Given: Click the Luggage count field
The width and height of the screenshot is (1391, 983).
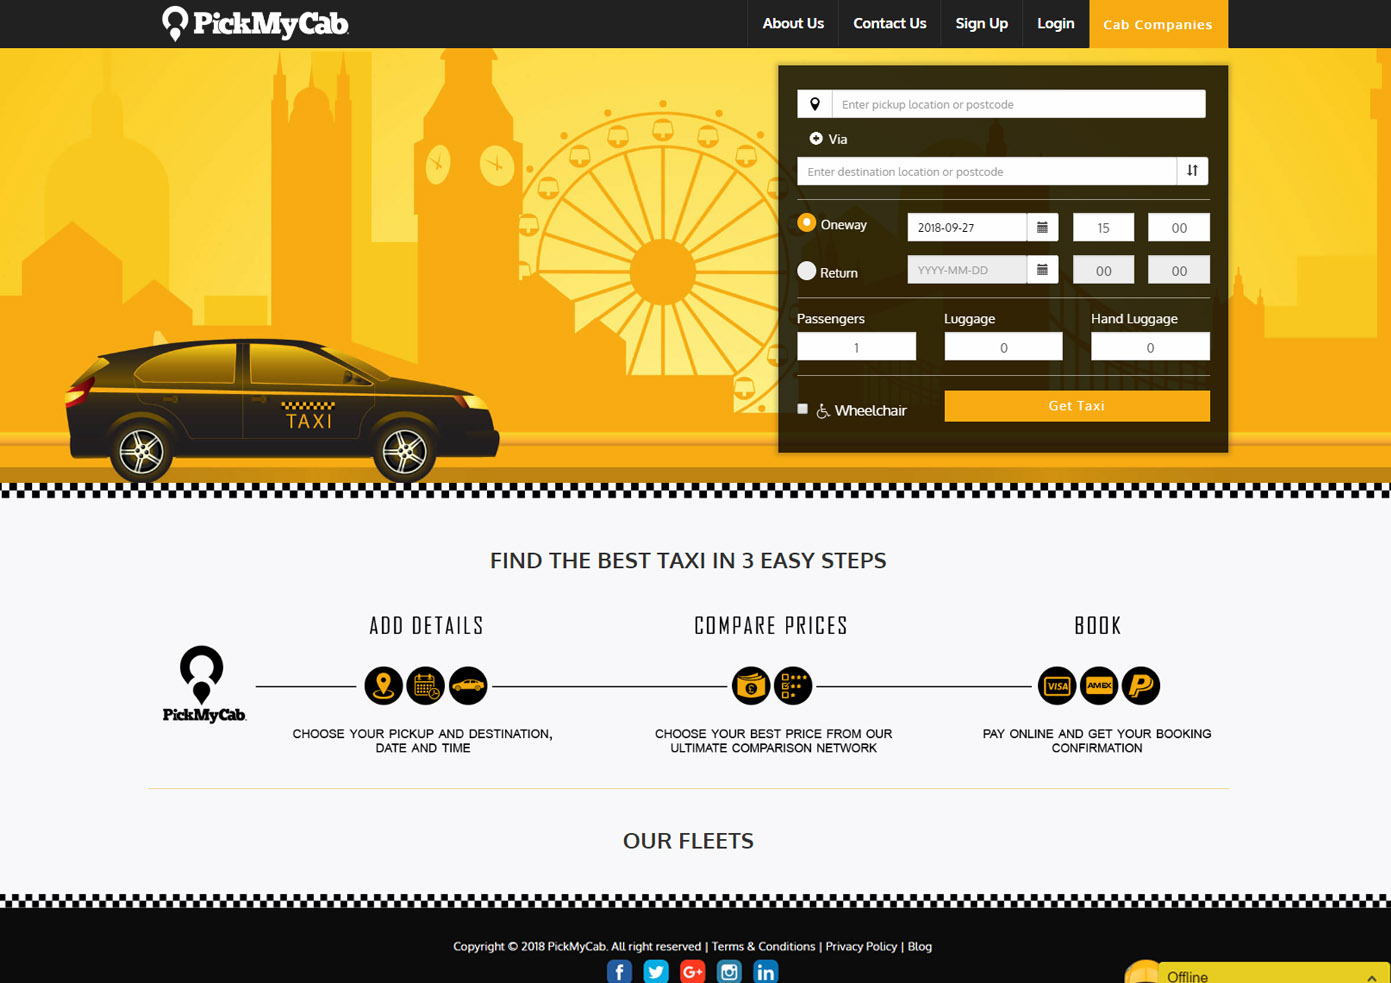Looking at the screenshot, I should click(1003, 347).
